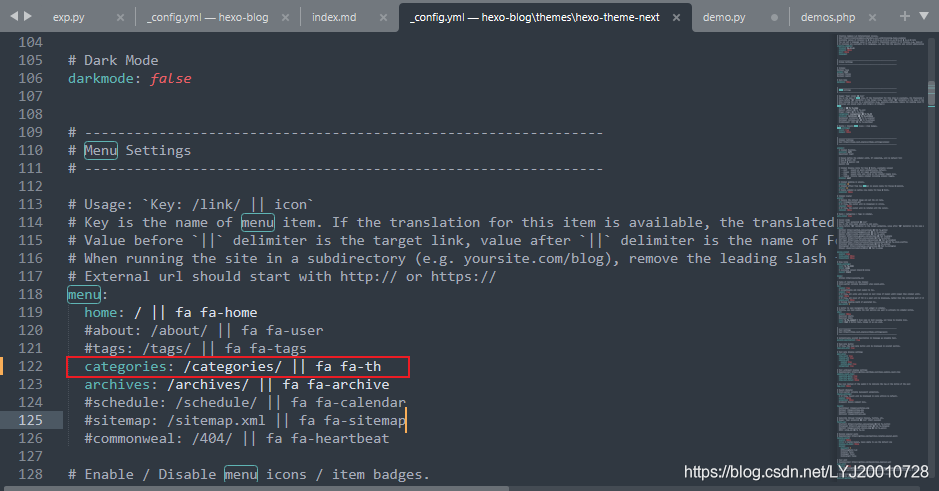Click '# Dark Mode' comment
This screenshot has width=939, height=491.
(x=113, y=60)
